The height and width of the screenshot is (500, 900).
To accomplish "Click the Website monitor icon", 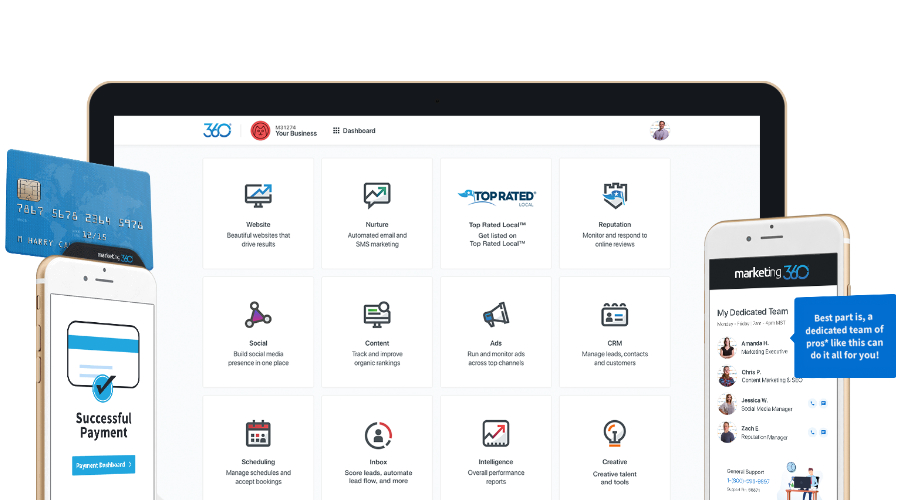I will (x=258, y=196).
